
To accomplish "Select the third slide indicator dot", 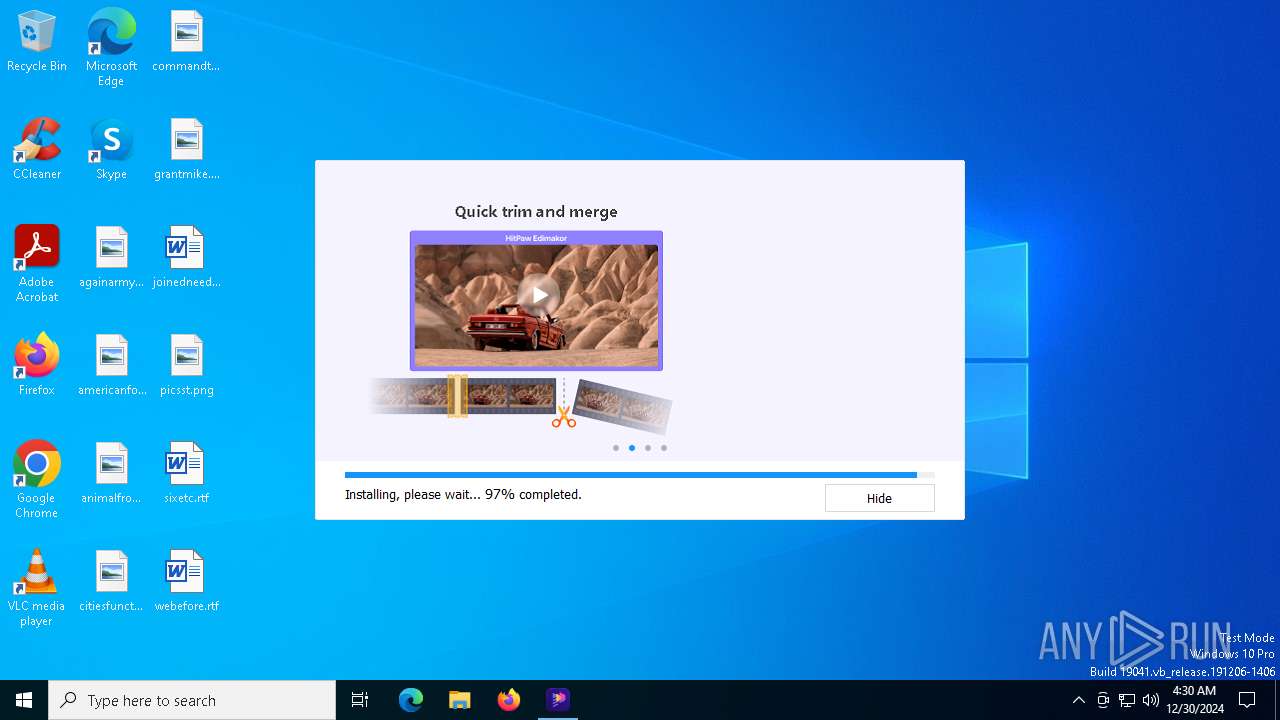I will 648,448.
